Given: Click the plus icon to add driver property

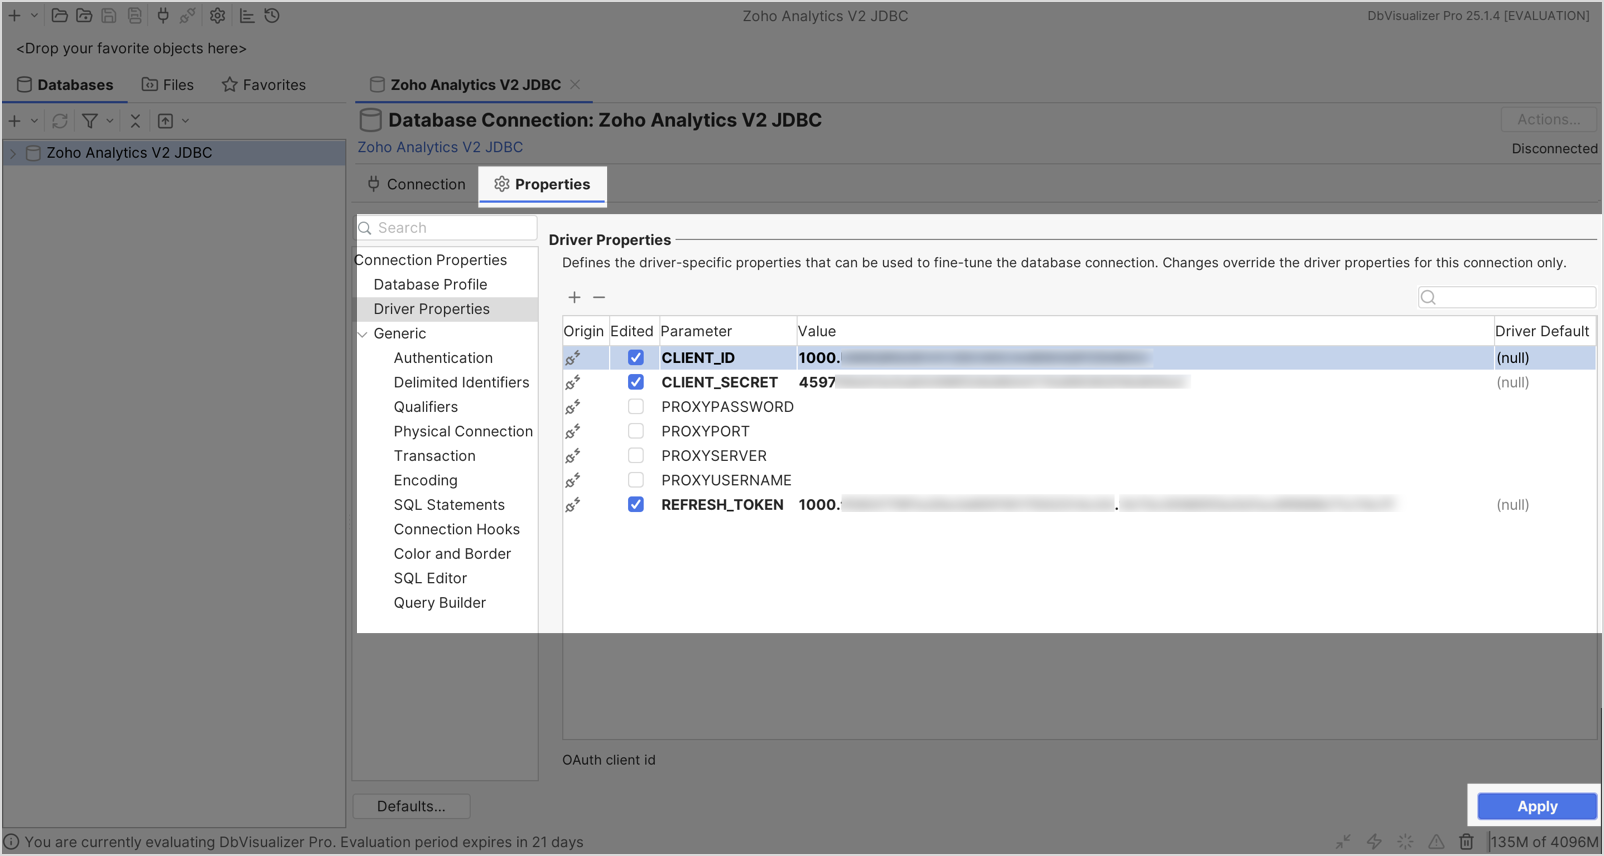Looking at the screenshot, I should pos(574,297).
